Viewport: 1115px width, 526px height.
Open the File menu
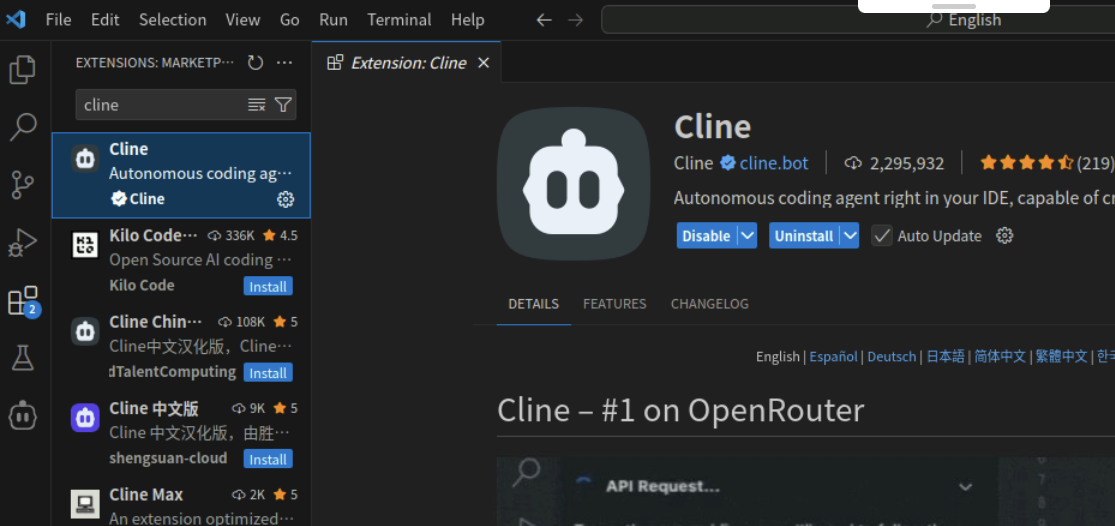[x=58, y=19]
